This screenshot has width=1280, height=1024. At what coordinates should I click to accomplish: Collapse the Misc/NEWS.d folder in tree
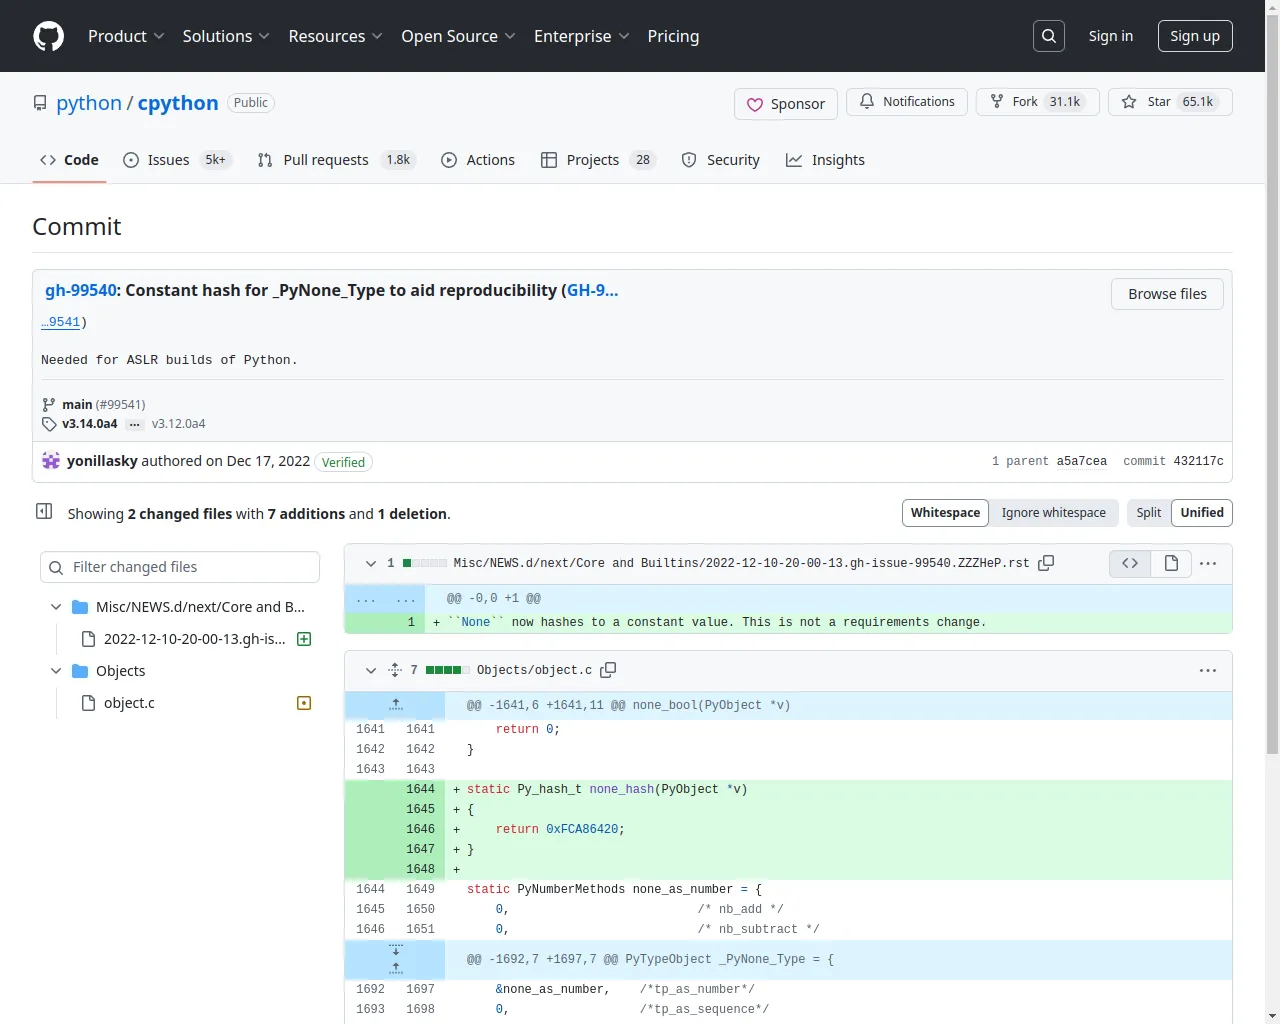(56, 607)
